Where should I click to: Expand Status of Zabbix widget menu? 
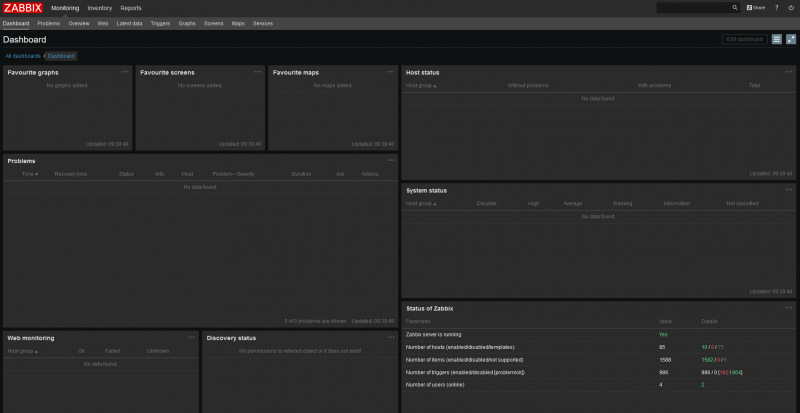pyautogui.click(x=790, y=306)
